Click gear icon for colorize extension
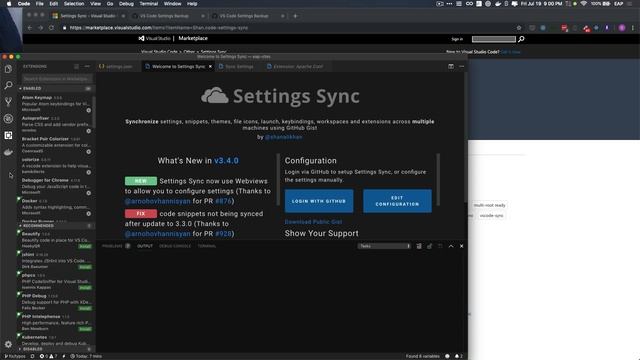This screenshot has height=360, width=640. tap(89, 172)
